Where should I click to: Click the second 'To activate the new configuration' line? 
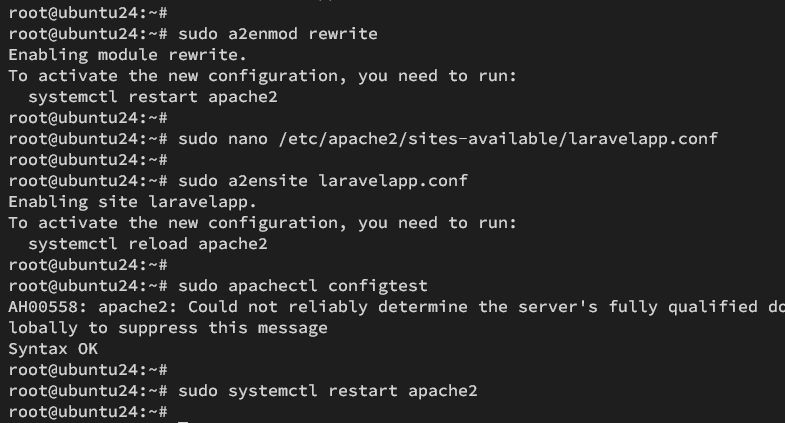[262, 223]
